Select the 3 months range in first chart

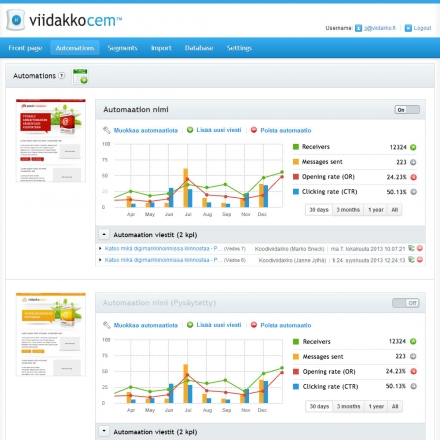coord(348,210)
